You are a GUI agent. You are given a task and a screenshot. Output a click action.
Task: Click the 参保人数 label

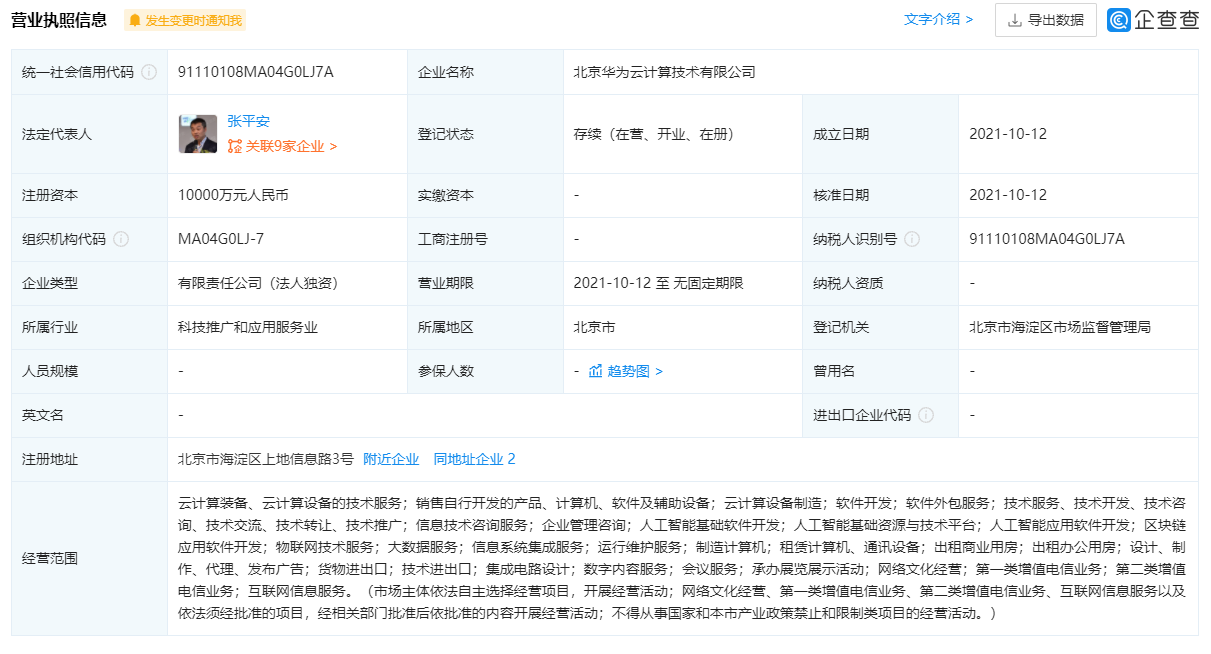point(446,371)
